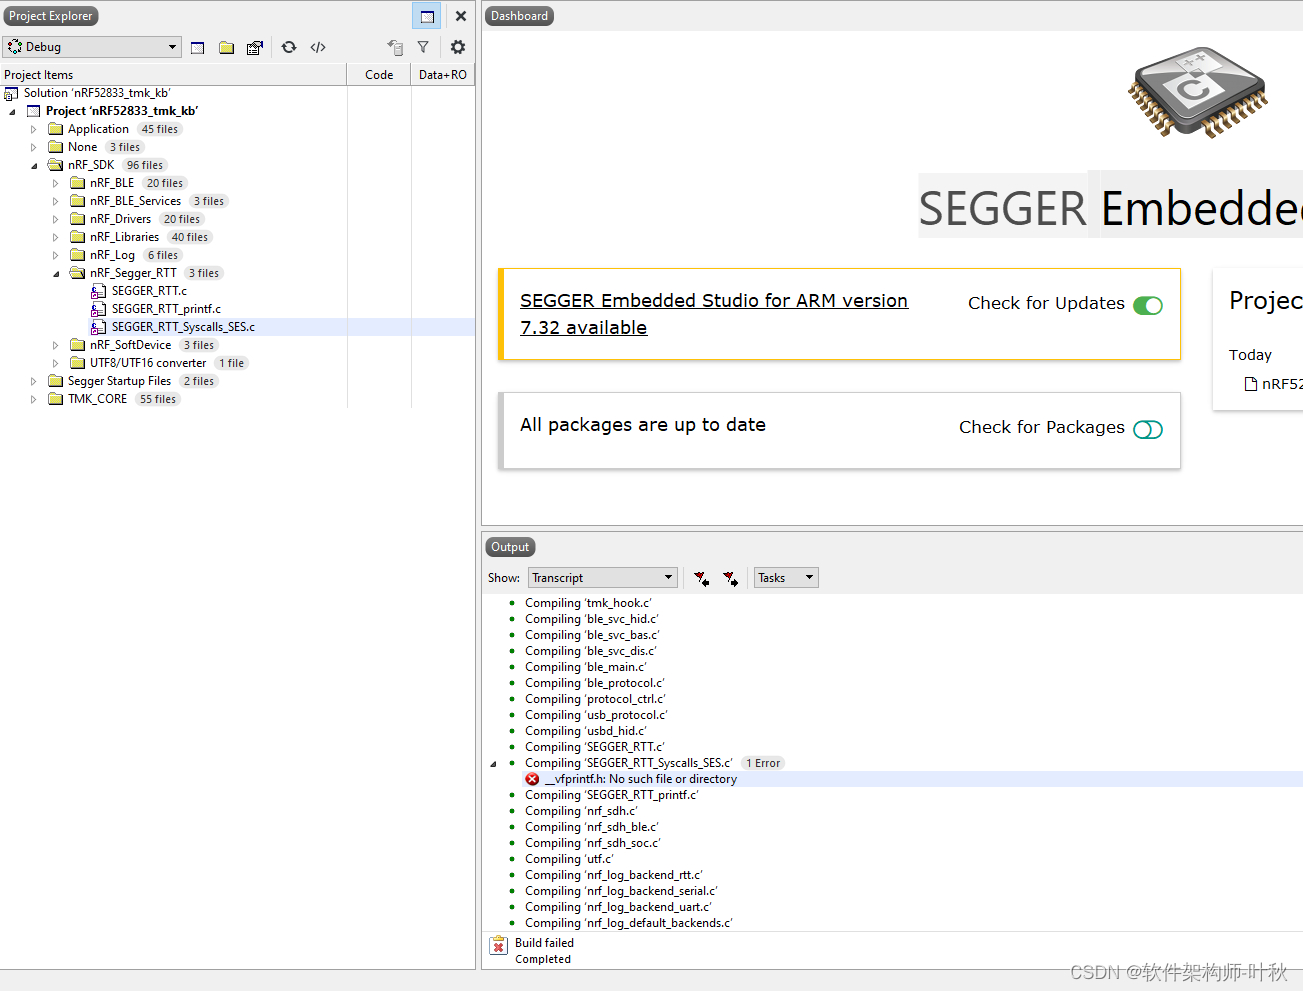Go to previous error icon in Output
The width and height of the screenshot is (1303, 991).
[702, 578]
